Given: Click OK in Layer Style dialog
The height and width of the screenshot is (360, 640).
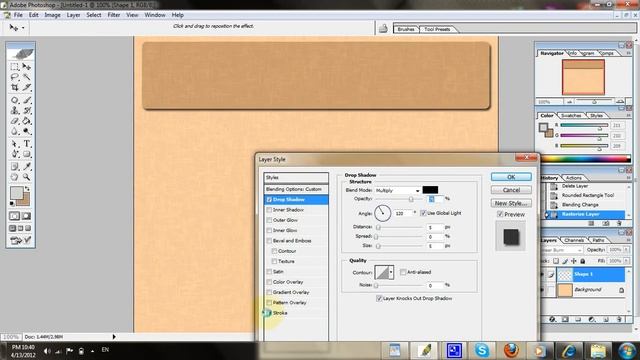Looking at the screenshot, I should click(511, 177).
